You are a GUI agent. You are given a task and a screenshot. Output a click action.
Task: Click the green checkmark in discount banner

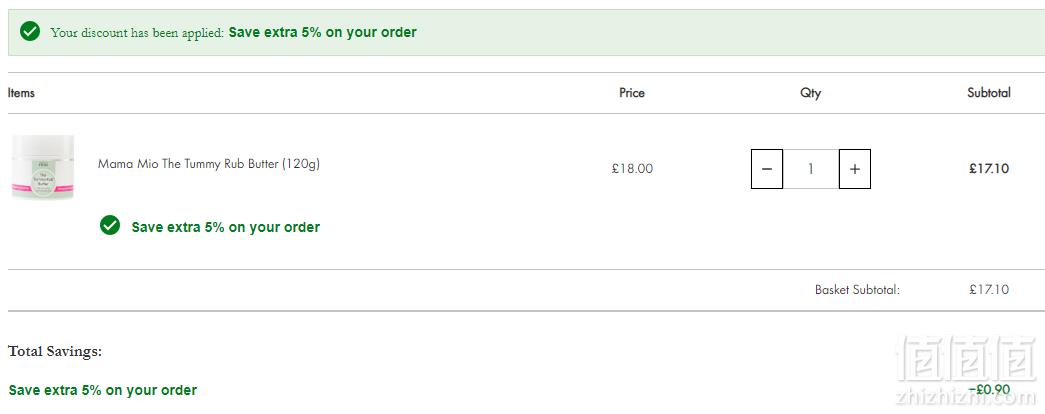coord(30,31)
